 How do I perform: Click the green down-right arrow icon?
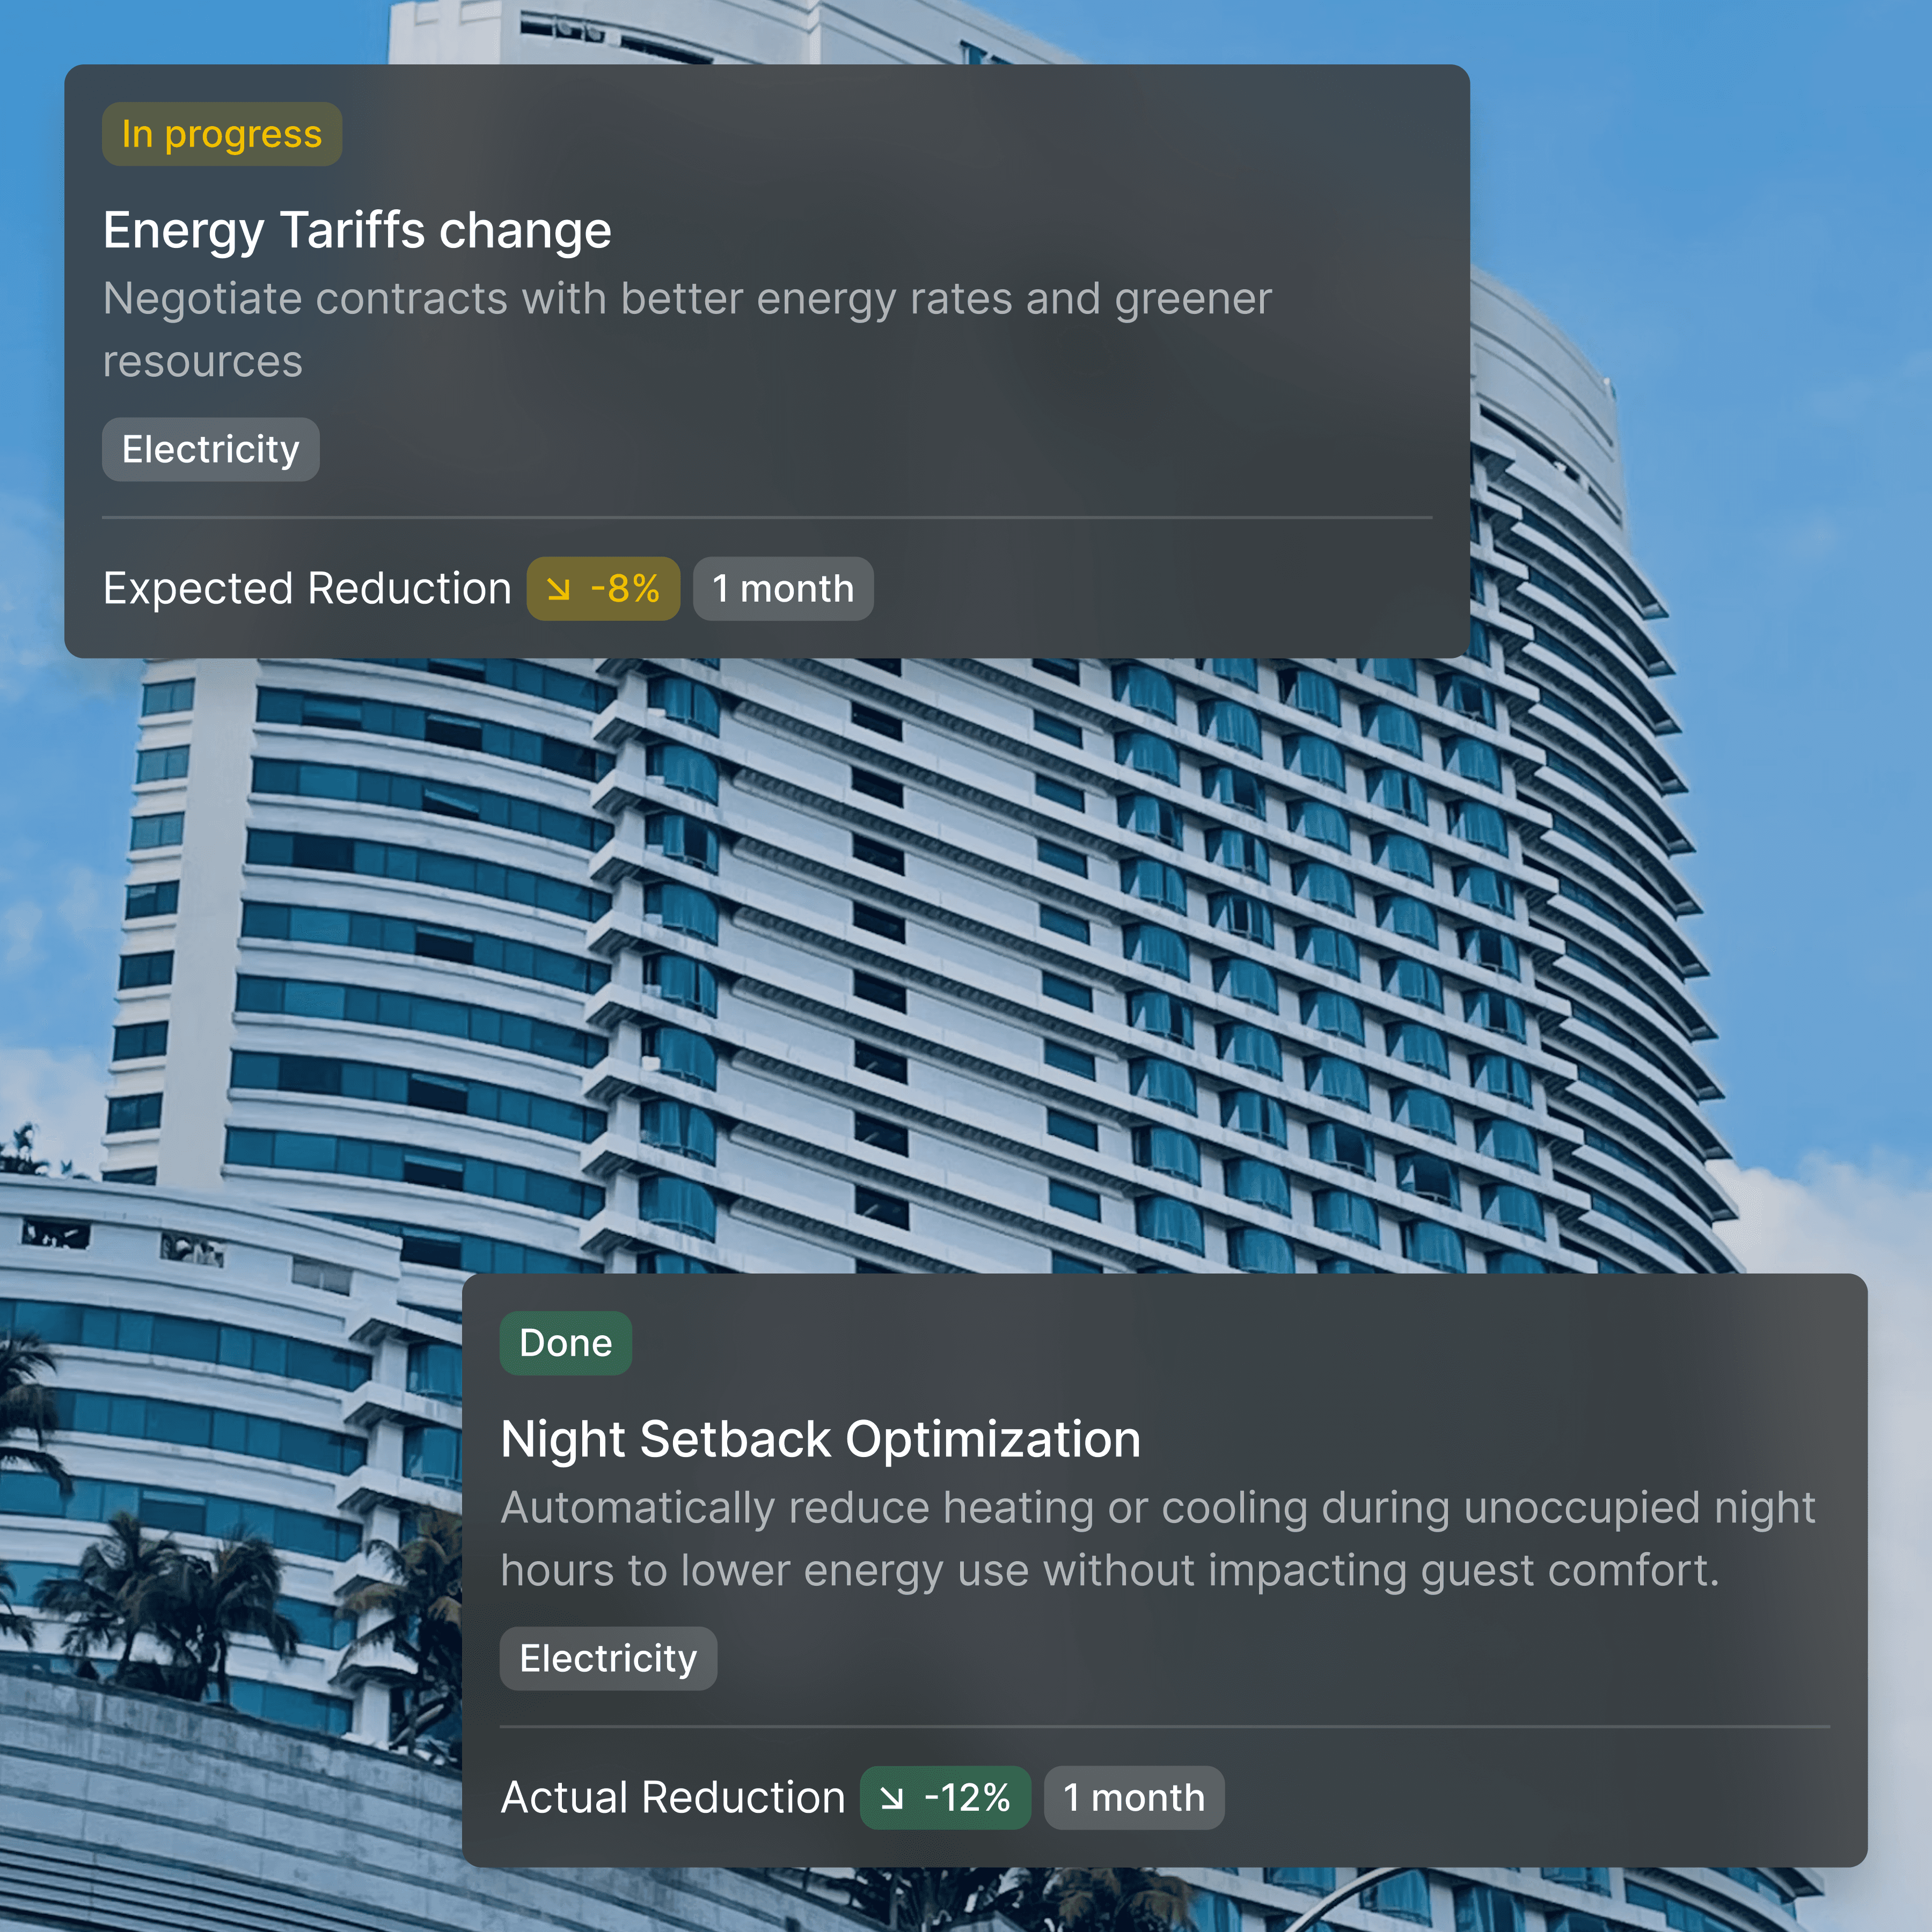click(x=891, y=1798)
